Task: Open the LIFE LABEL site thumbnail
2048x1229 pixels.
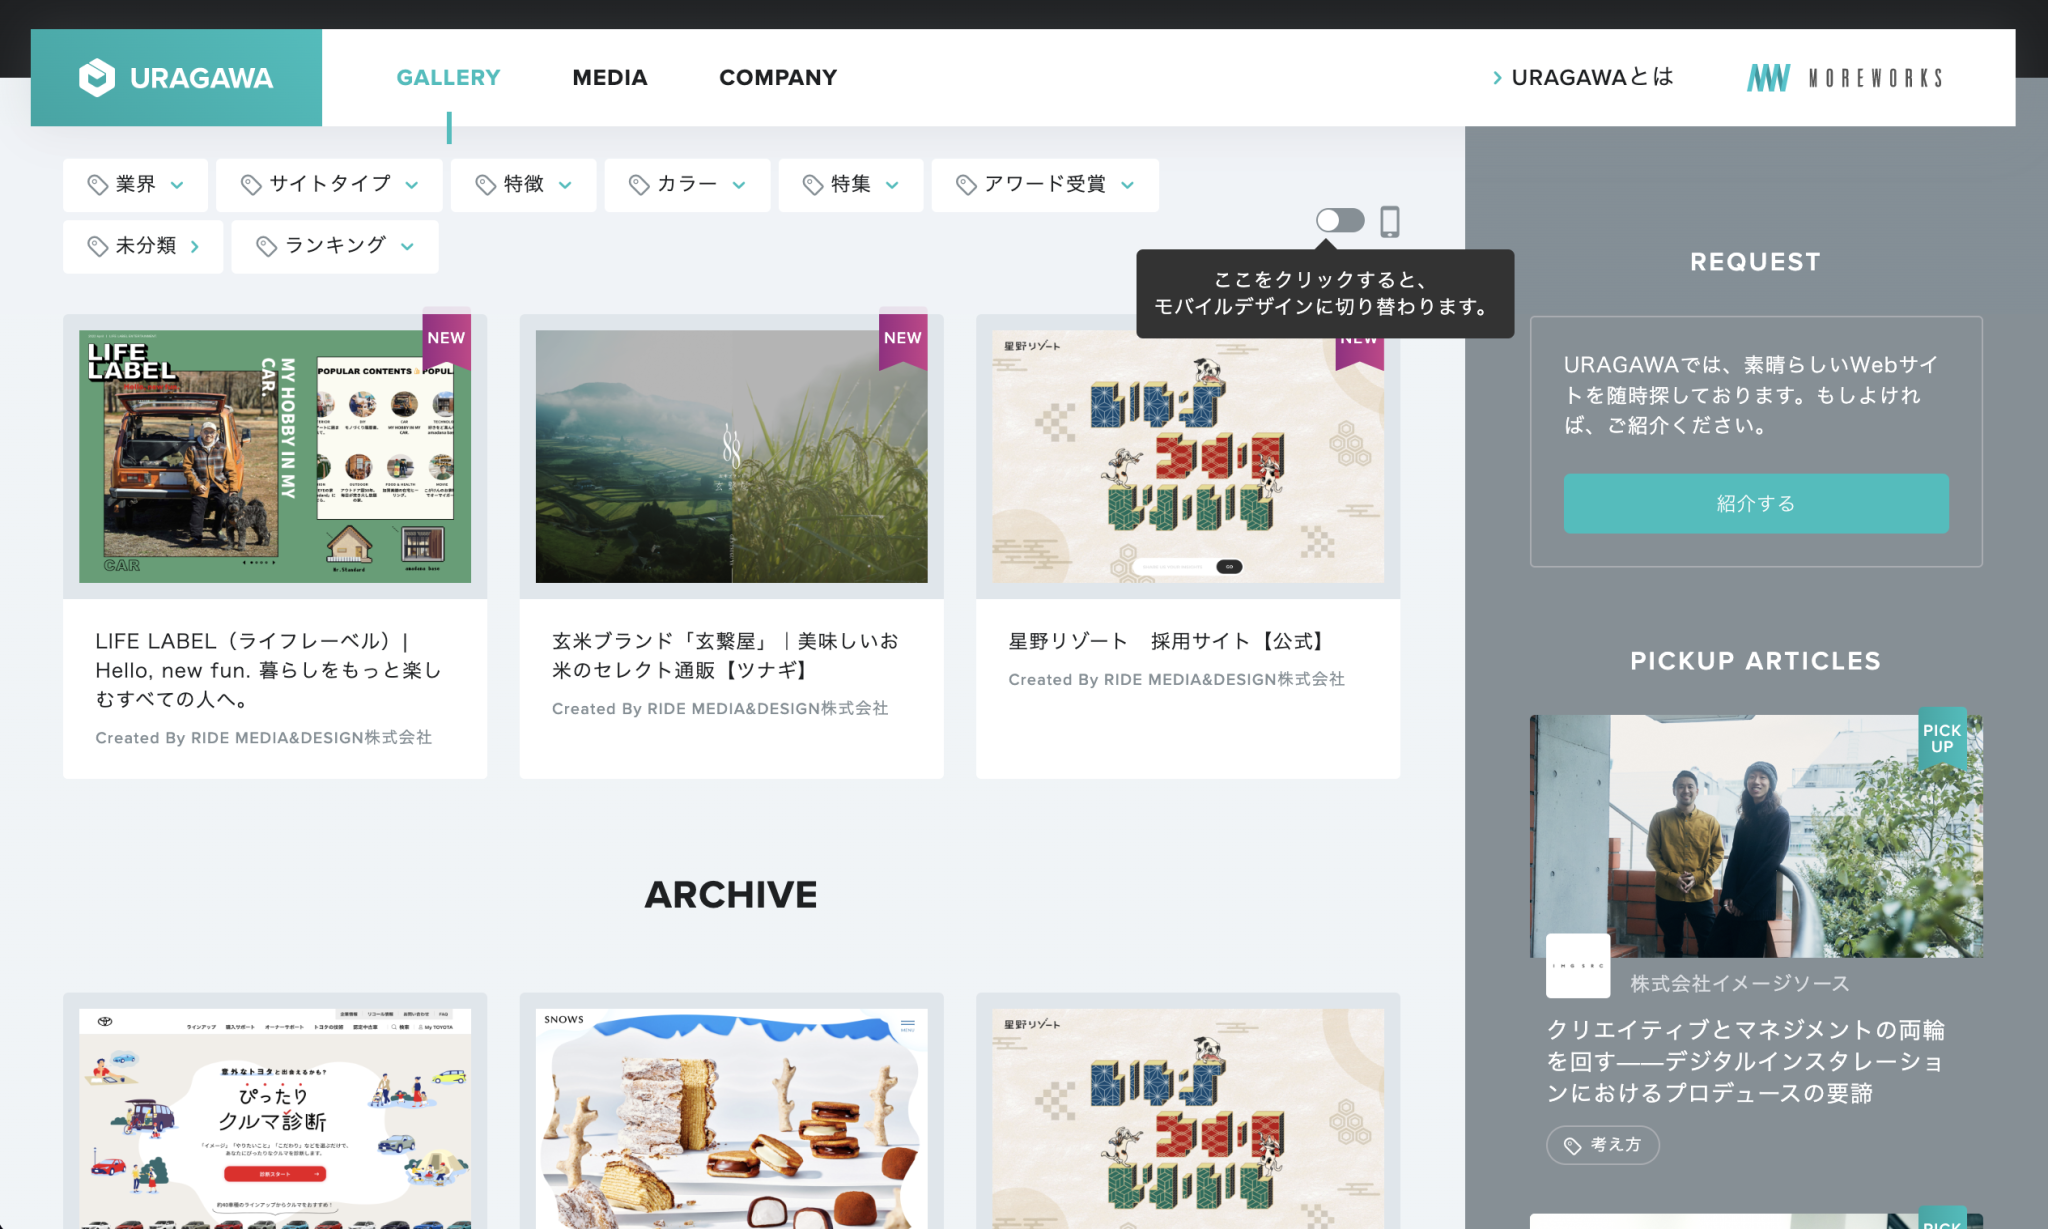Action: tap(275, 456)
